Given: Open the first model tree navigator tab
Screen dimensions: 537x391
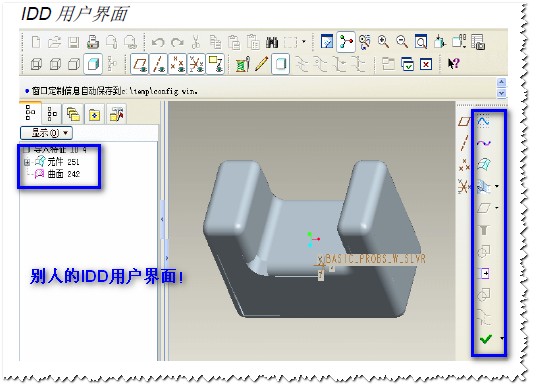Looking at the screenshot, I should click(x=30, y=113).
